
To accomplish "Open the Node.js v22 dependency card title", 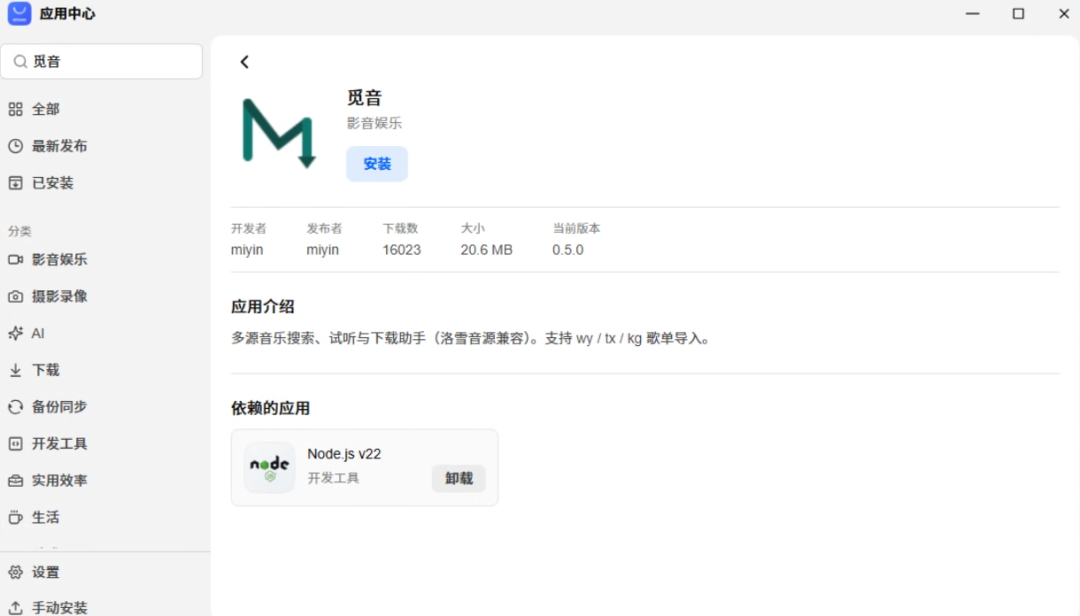I will (344, 454).
